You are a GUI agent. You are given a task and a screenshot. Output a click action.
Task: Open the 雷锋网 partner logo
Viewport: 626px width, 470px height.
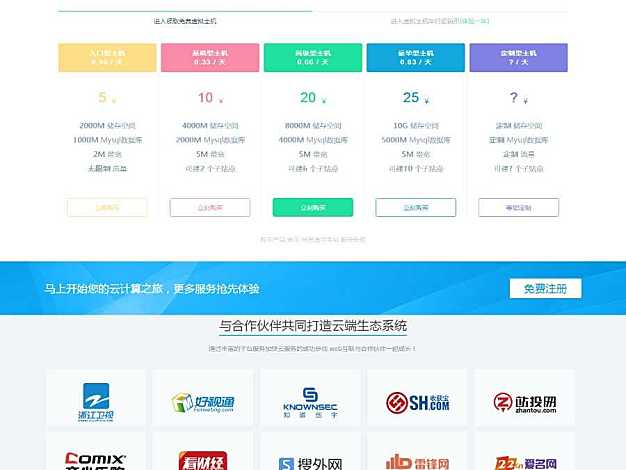(418, 462)
